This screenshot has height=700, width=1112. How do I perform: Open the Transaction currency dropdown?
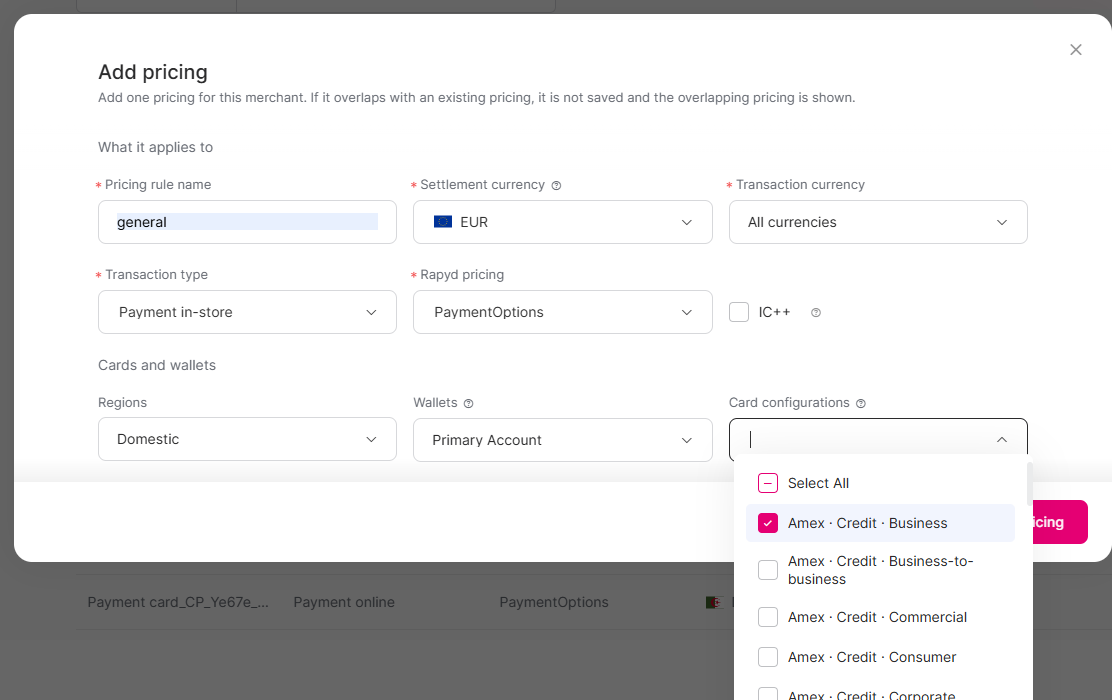[x=878, y=222]
